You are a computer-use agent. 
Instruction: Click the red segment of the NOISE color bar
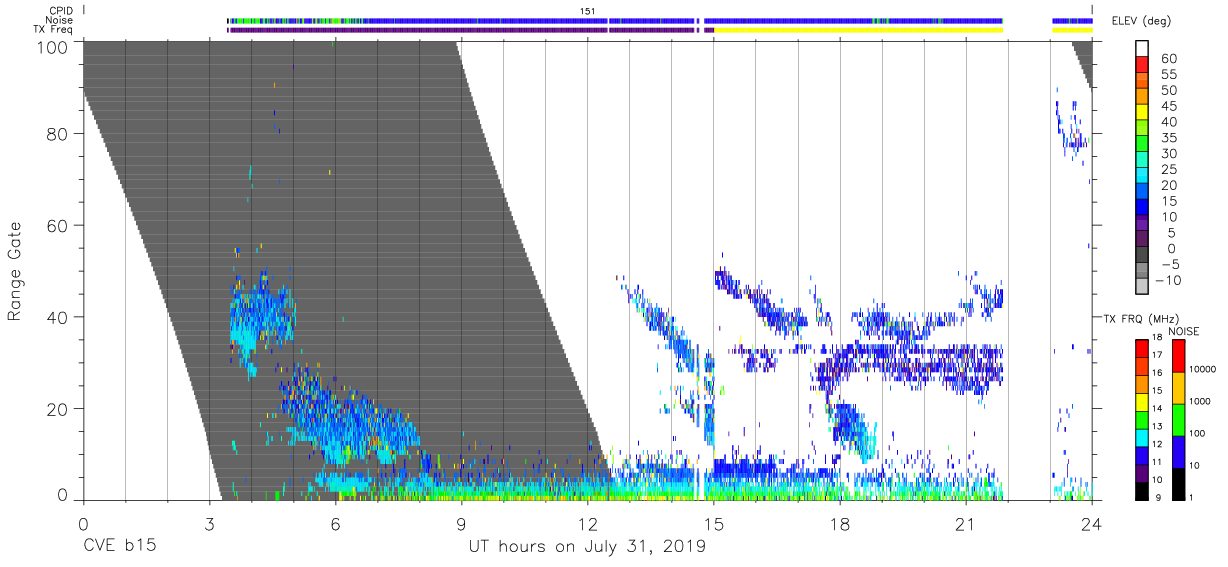(x=1178, y=357)
